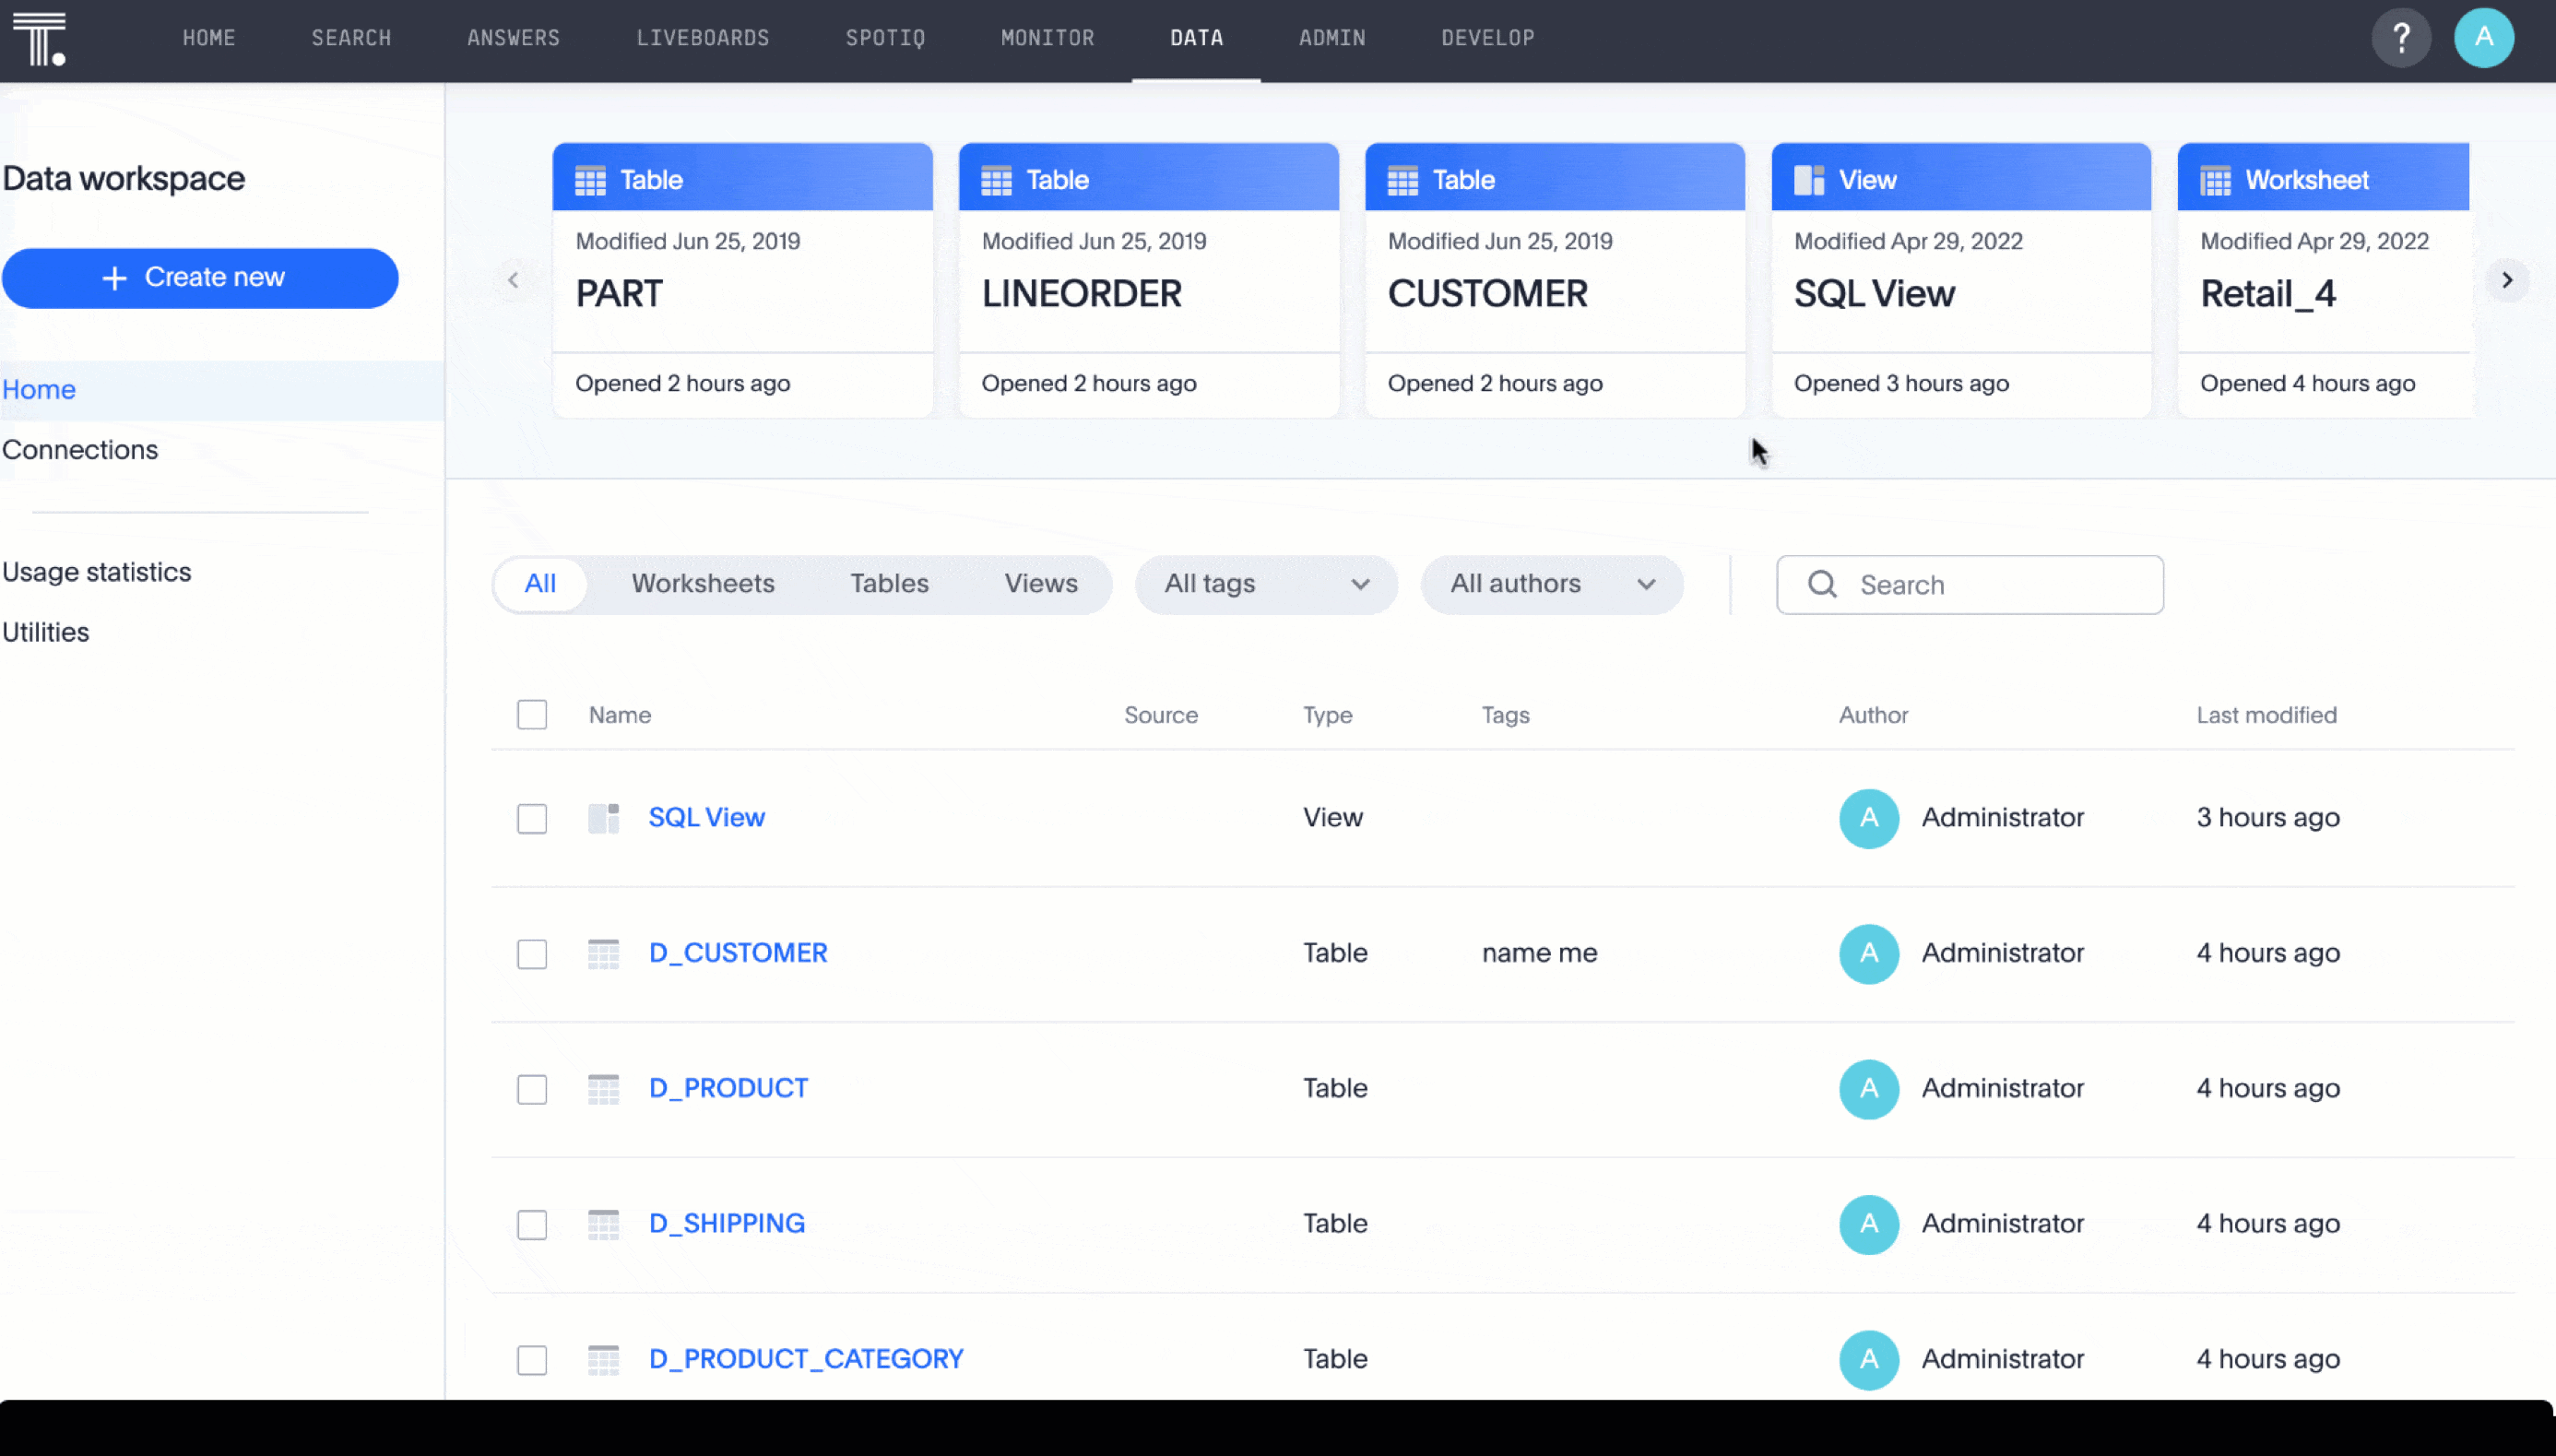This screenshot has width=2556, height=1456.
Task: Click the left carousel arrow
Action: tap(513, 280)
